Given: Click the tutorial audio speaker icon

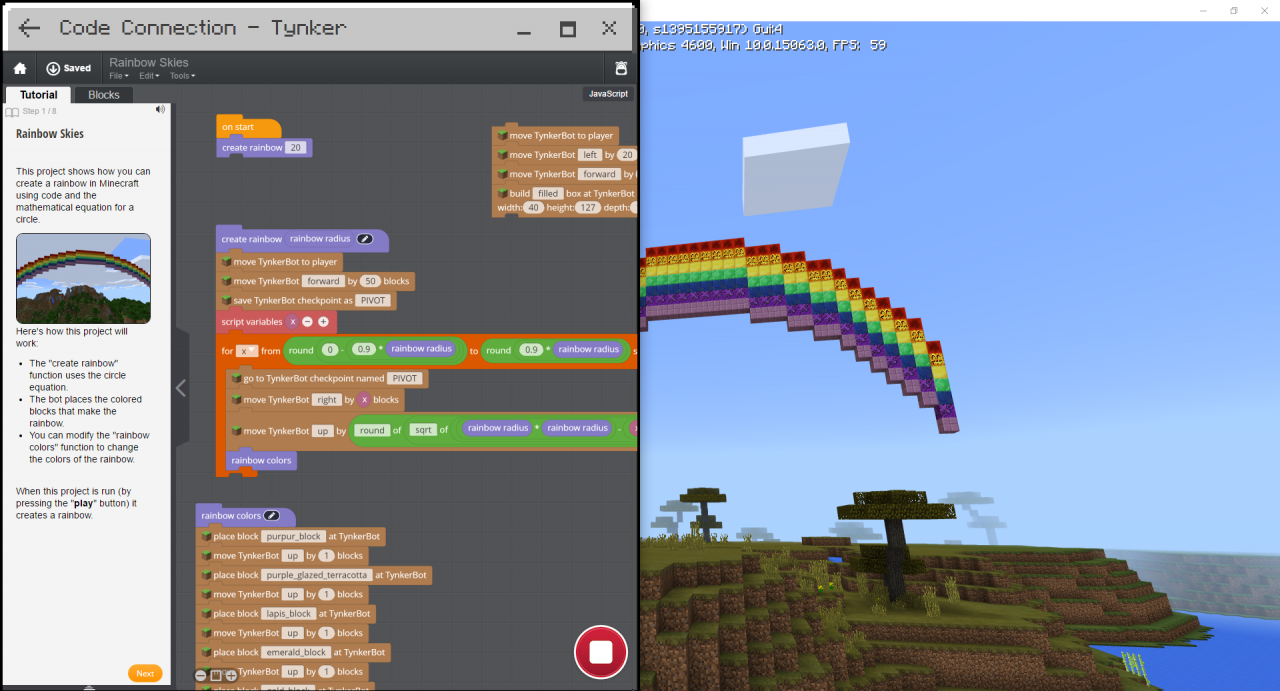Looking at the screenshot, I should [x=160, y=110].
